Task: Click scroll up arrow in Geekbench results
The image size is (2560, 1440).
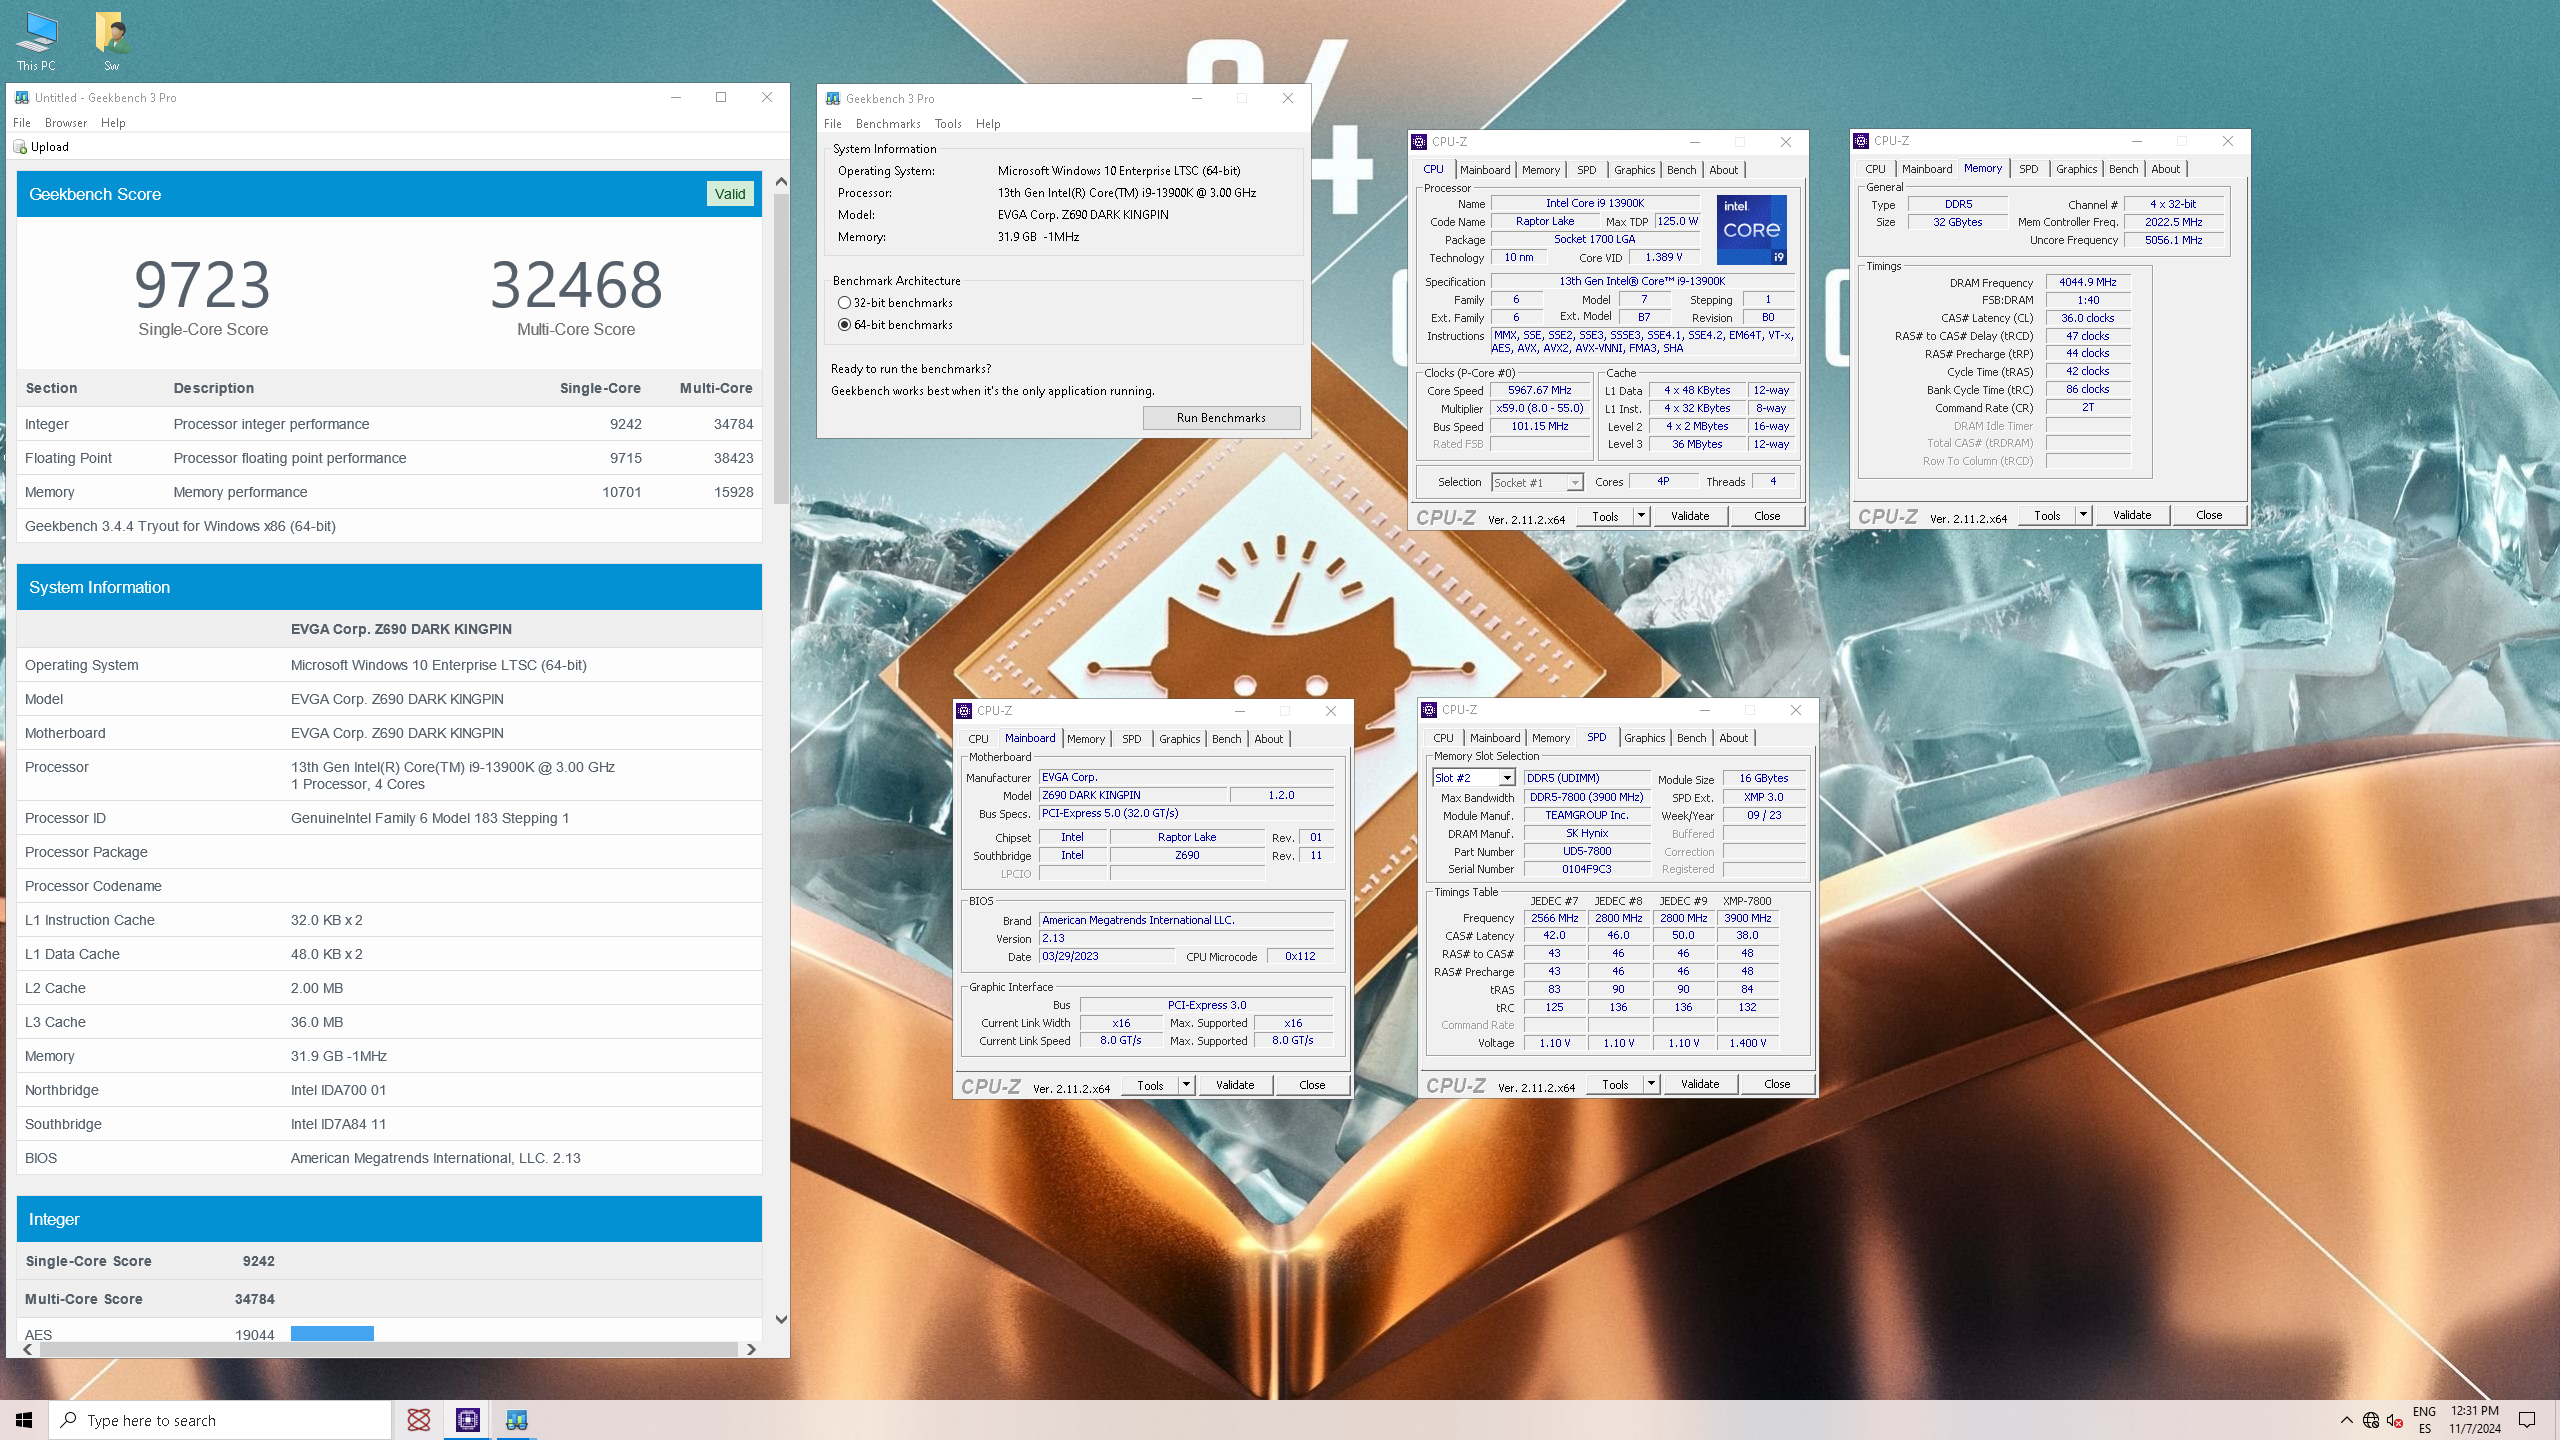Action: [x=781, y=182]
